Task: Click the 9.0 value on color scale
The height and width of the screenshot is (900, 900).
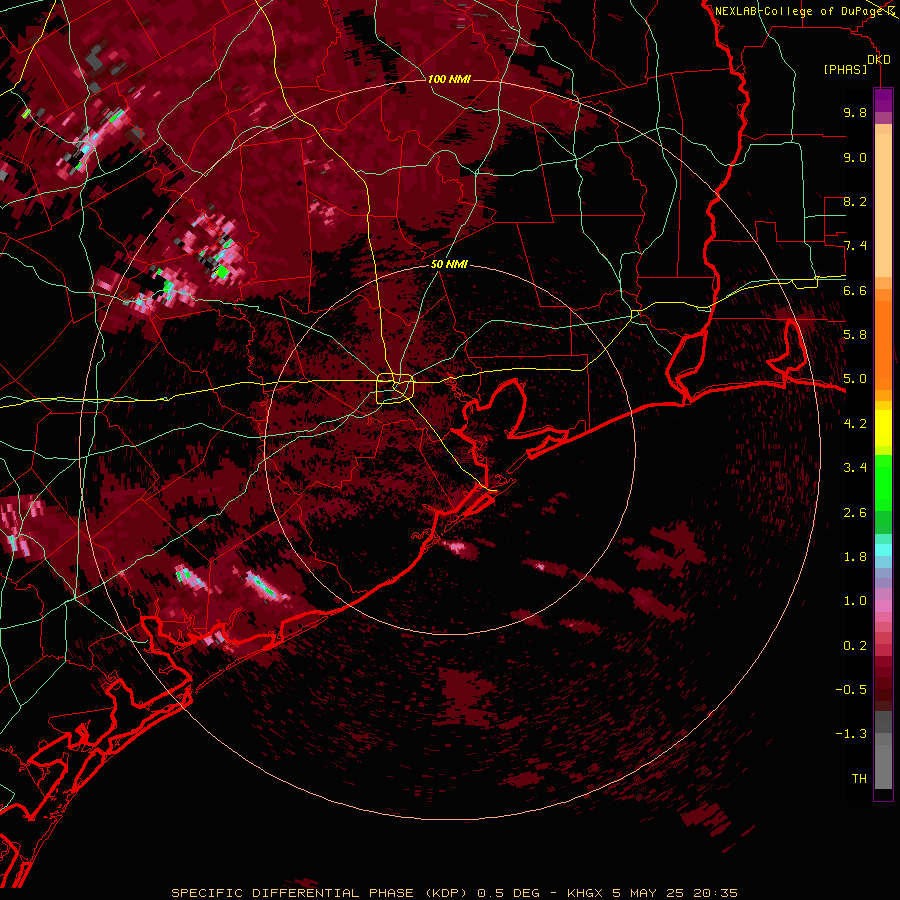Action: (x=855, y=157)
